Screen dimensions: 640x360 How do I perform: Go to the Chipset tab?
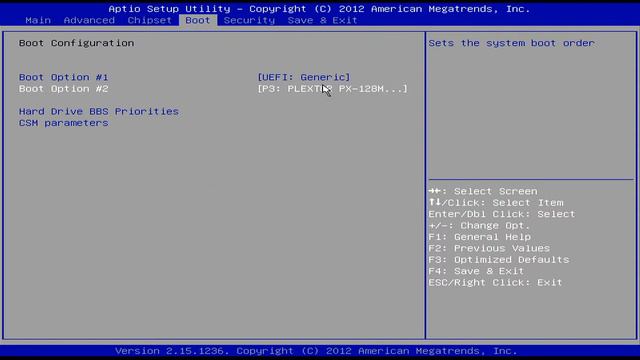click(149, 20)
